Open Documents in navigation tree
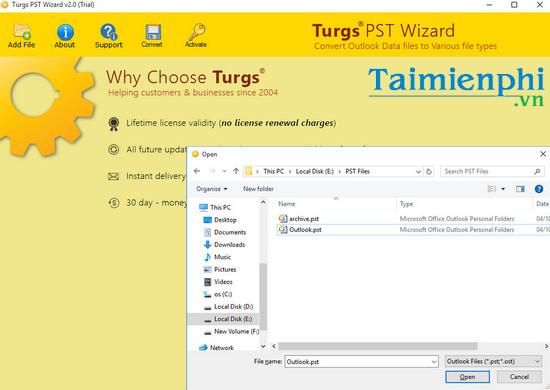 225,232
